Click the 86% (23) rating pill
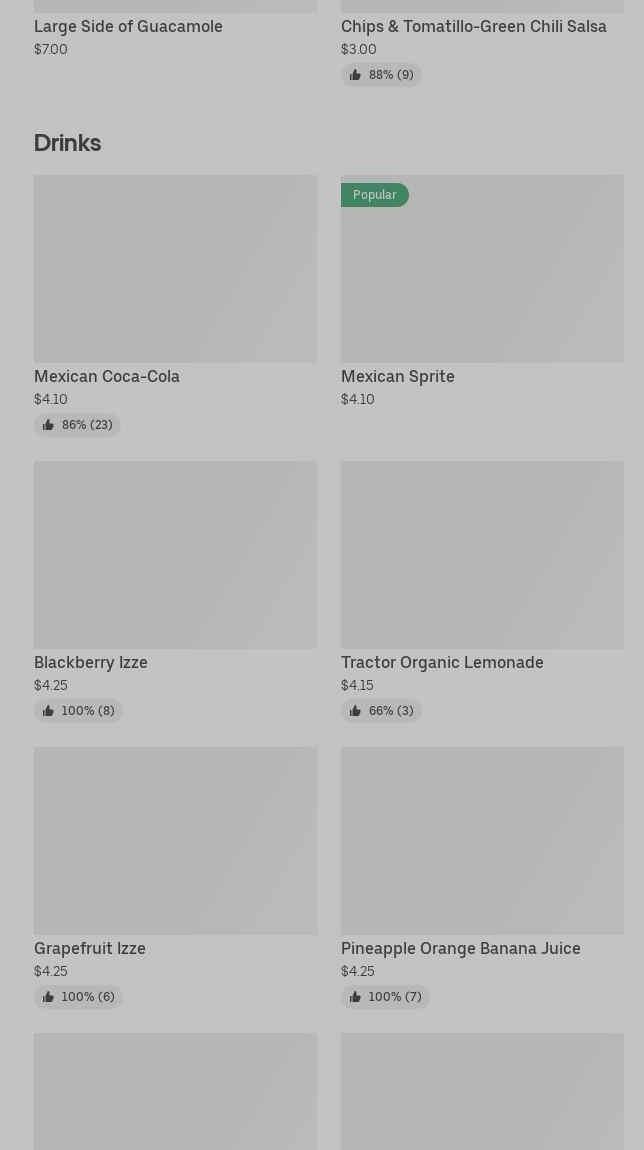 78,425
